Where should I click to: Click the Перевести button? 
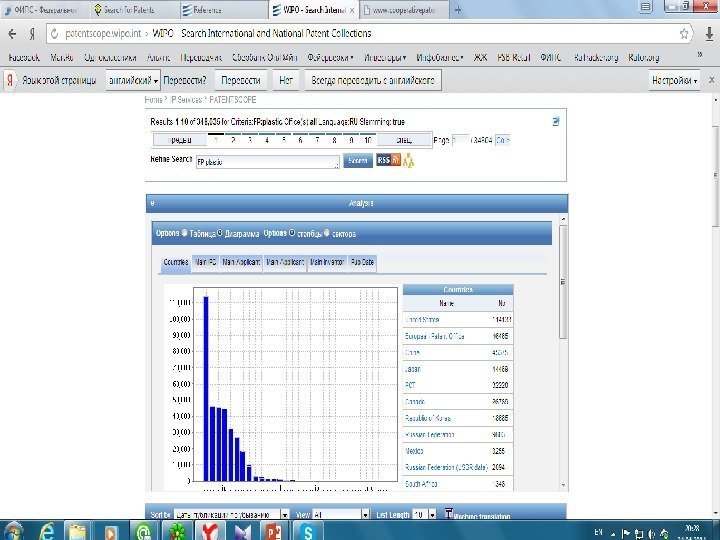[241, 80]
